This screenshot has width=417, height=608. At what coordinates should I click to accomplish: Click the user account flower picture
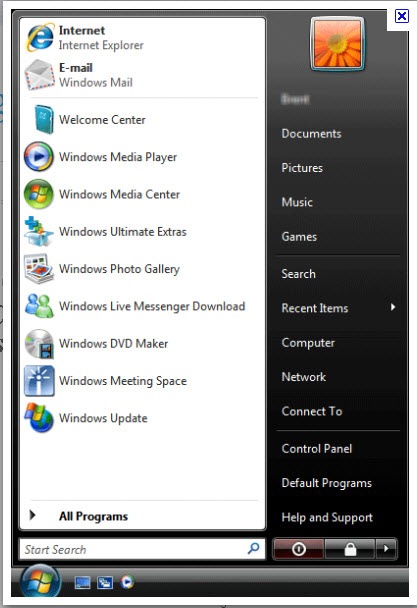(337, 44)
